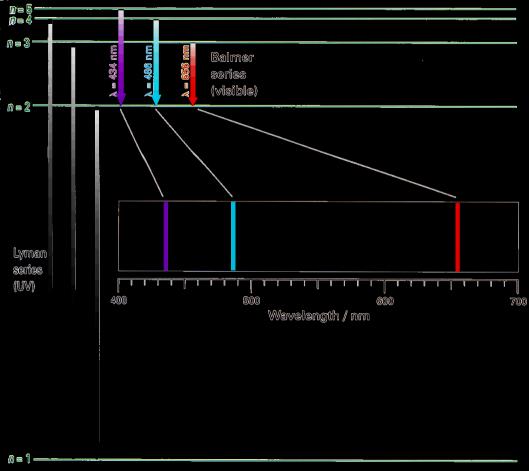The width and height of the screenshot is (529, 471).
Task: Click the cyan 486 nm transition arrow
Action: (156, 63)
